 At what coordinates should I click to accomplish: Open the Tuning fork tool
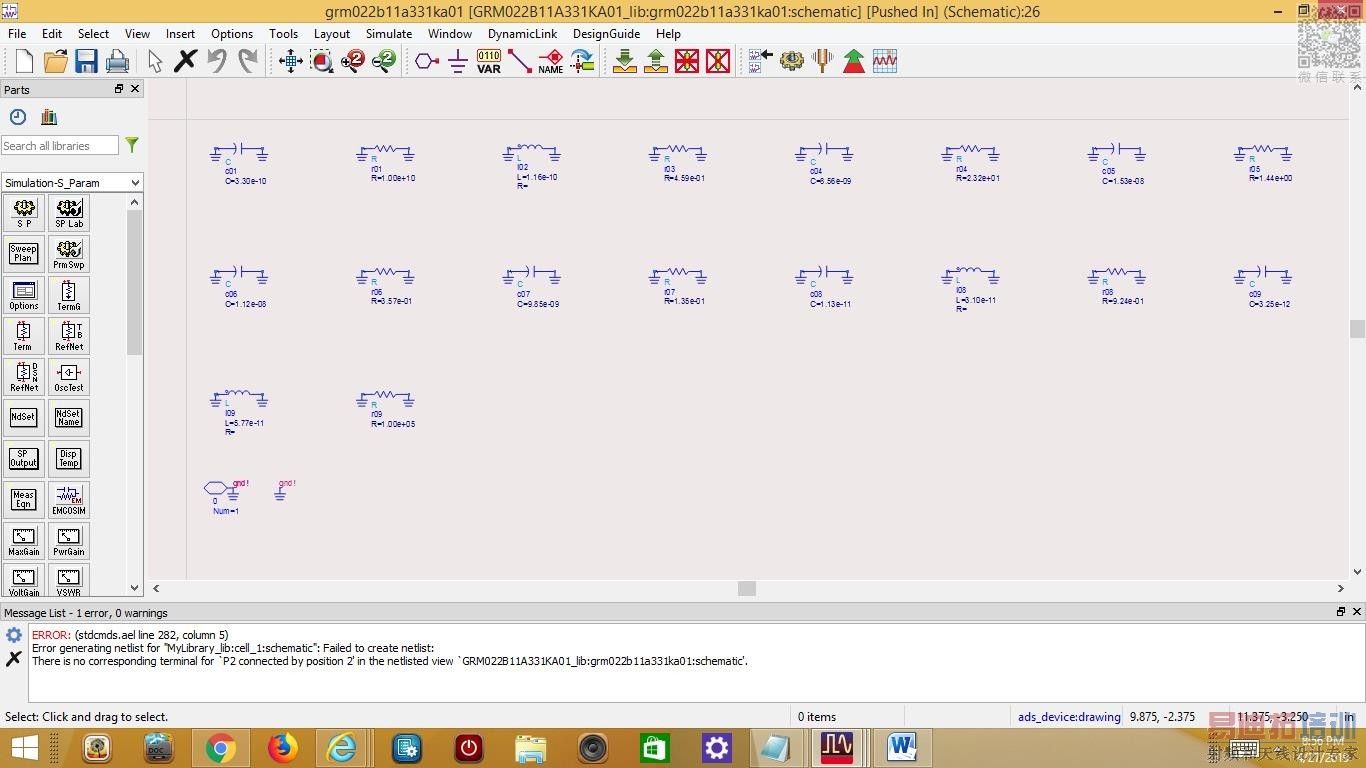(x=823, y=61)
